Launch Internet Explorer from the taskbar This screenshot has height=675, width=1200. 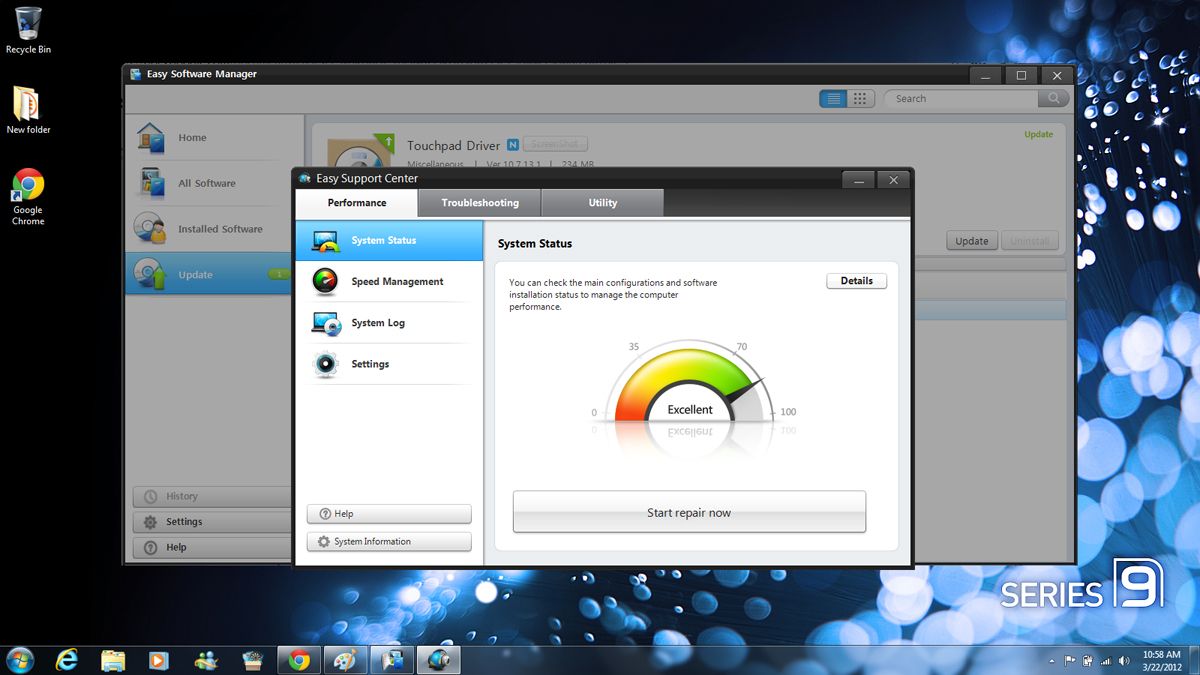(x=67, y=660)
